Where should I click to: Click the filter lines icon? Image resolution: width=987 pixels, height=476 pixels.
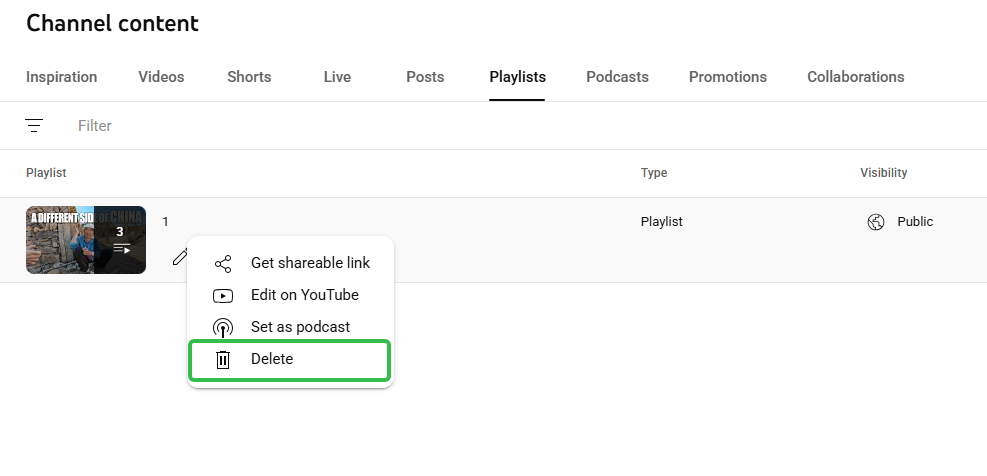click(x=34, y=125)
